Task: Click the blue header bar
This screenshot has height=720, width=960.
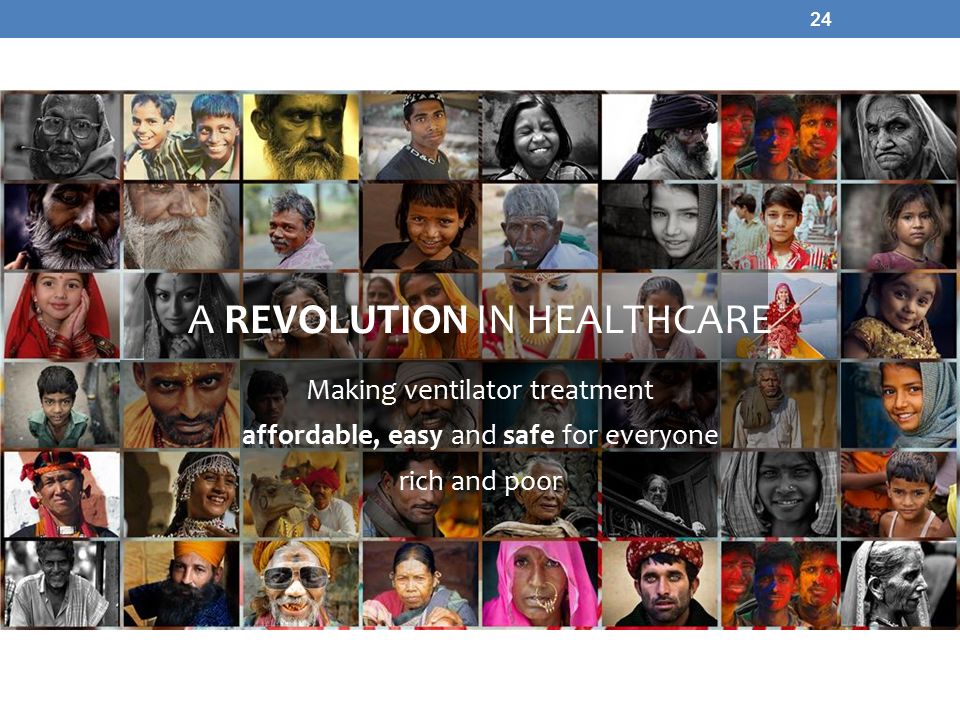Action: point(480,19)
